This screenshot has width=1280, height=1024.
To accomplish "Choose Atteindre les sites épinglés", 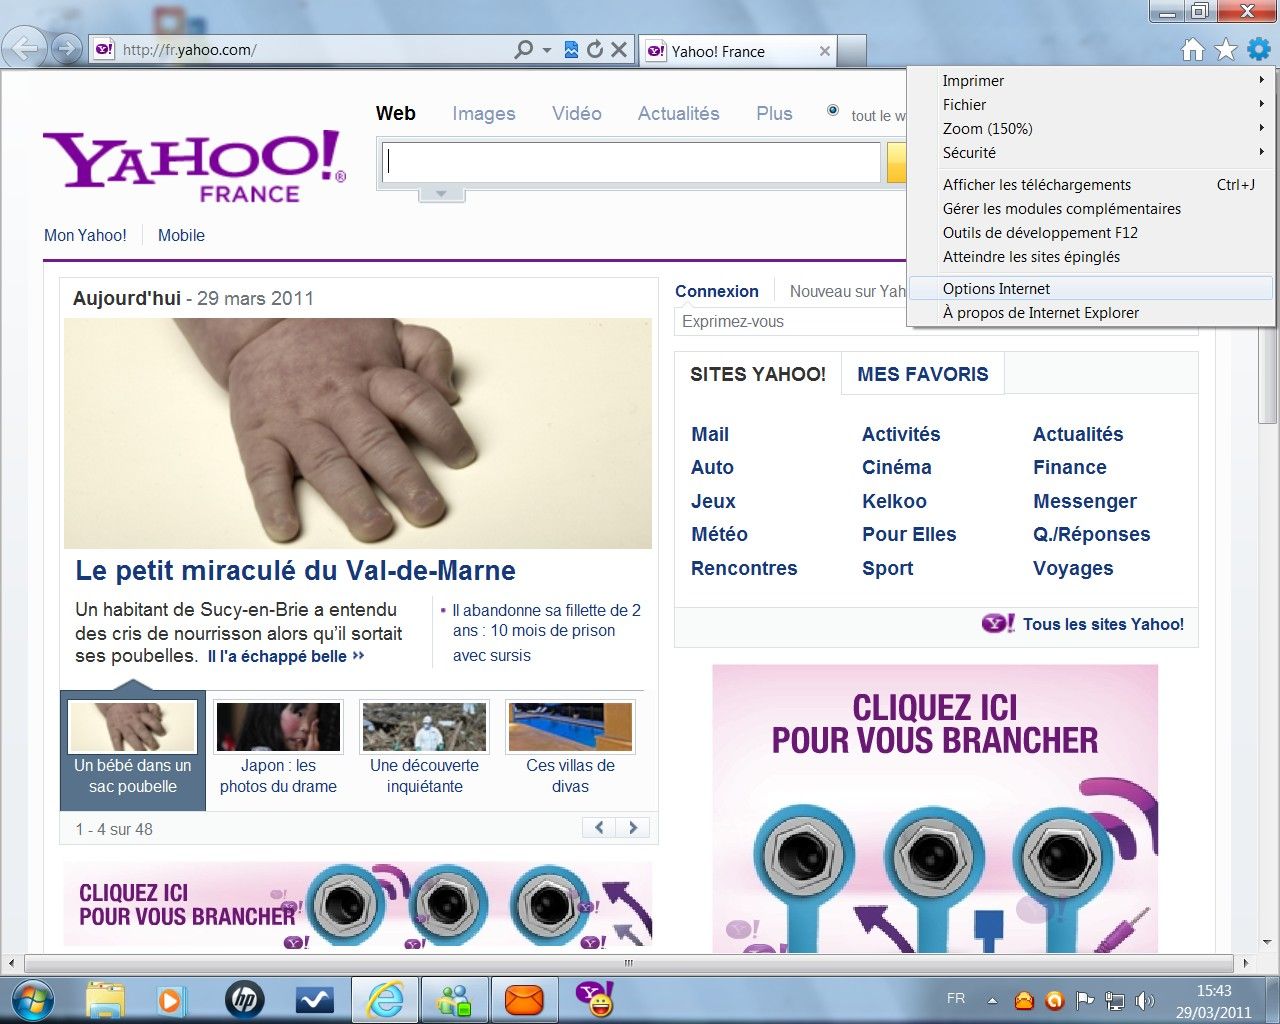I will click(x=1091, y=256).
